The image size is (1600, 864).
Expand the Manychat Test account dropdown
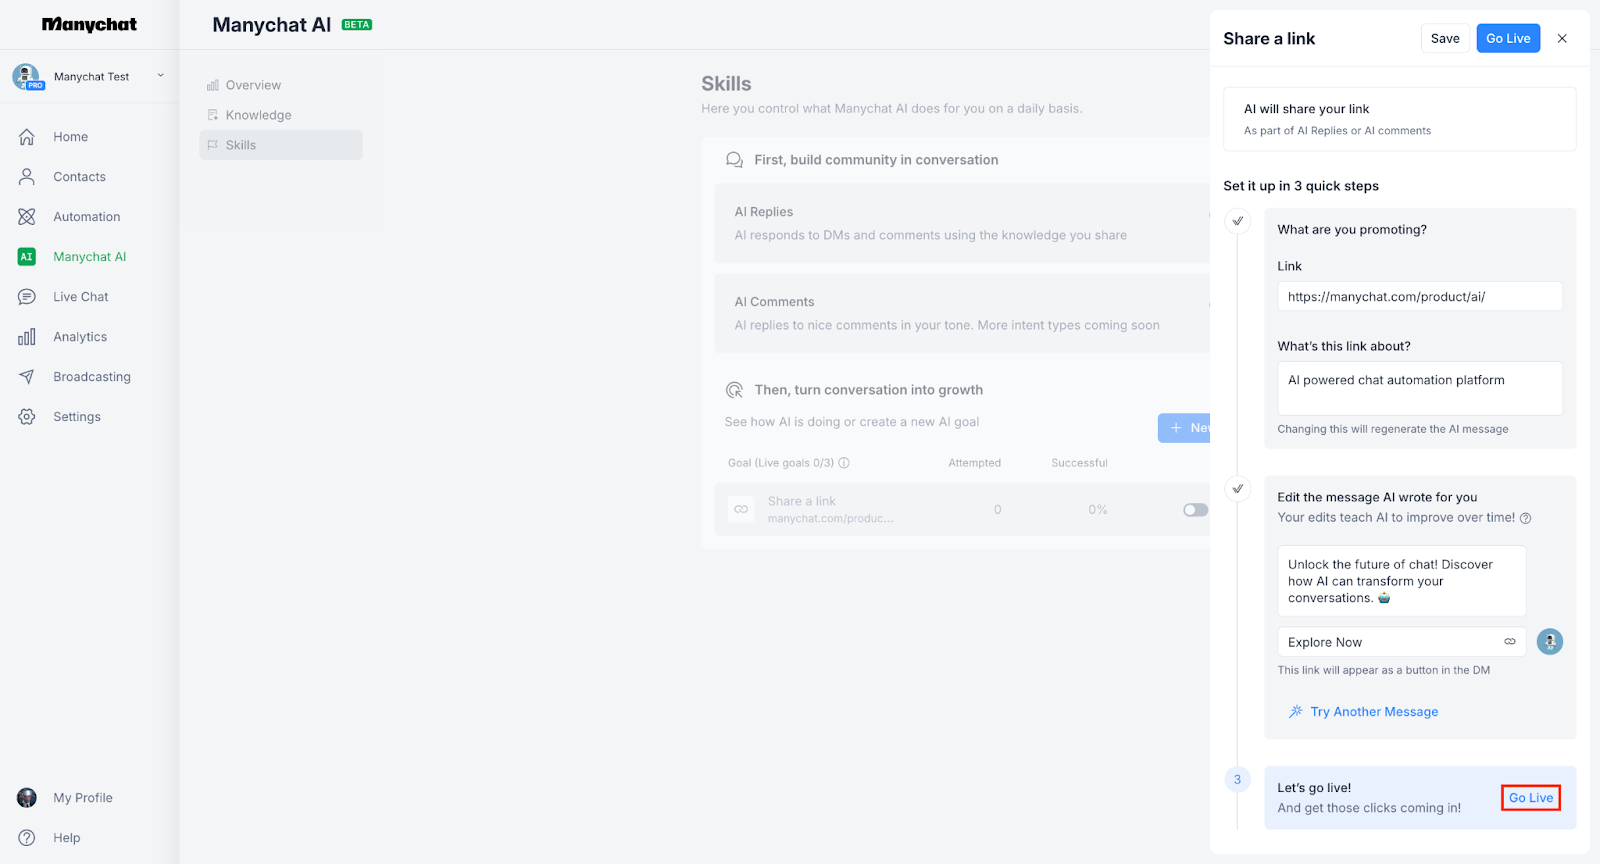pos(160,76)
